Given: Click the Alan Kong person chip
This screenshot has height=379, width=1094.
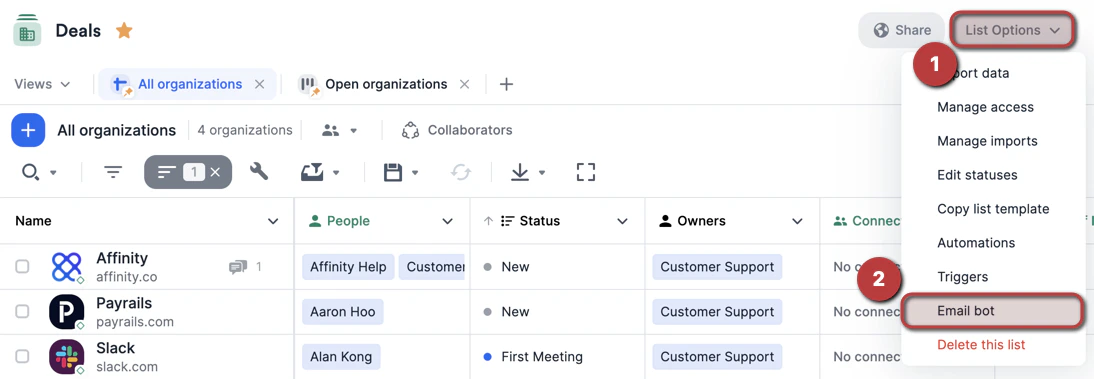Looking at the screenshot, I should (341, 357).
